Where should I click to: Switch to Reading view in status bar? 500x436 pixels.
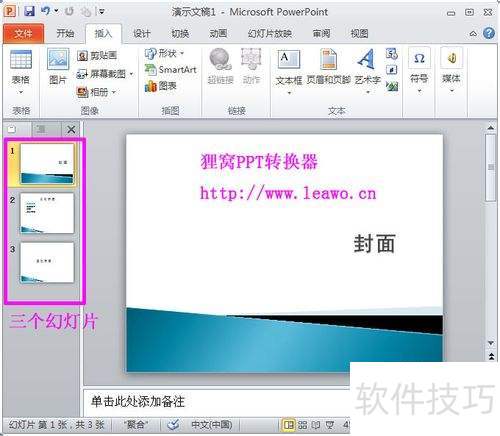coord(316,425)
